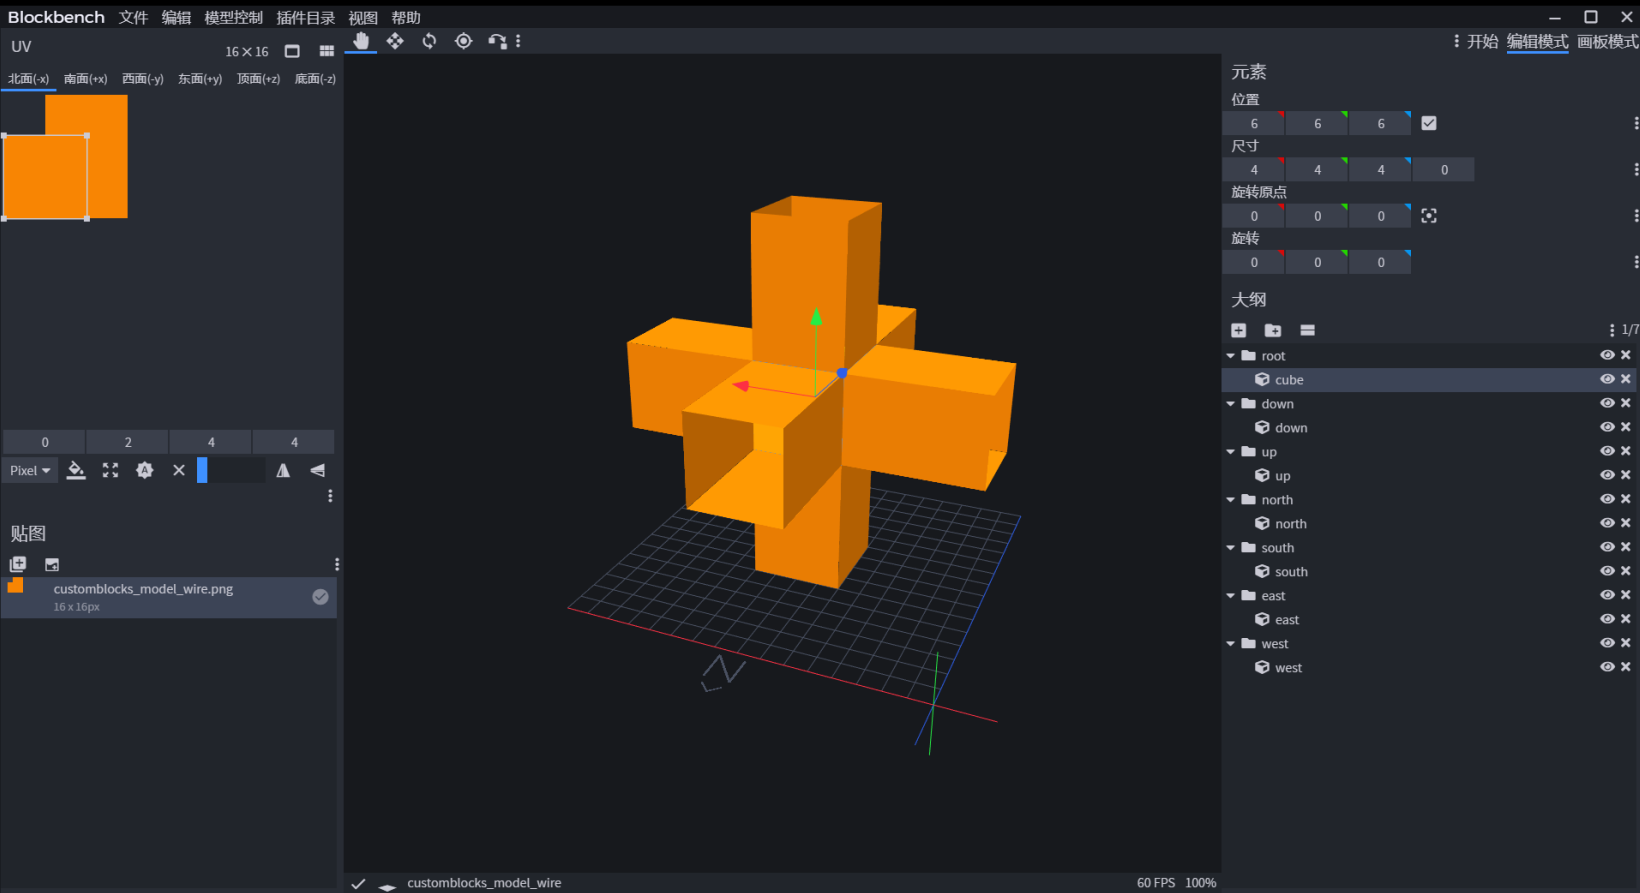Select the Pivot tool in toolbar
Screen dimensions: 1640x893
pos(463,41)
